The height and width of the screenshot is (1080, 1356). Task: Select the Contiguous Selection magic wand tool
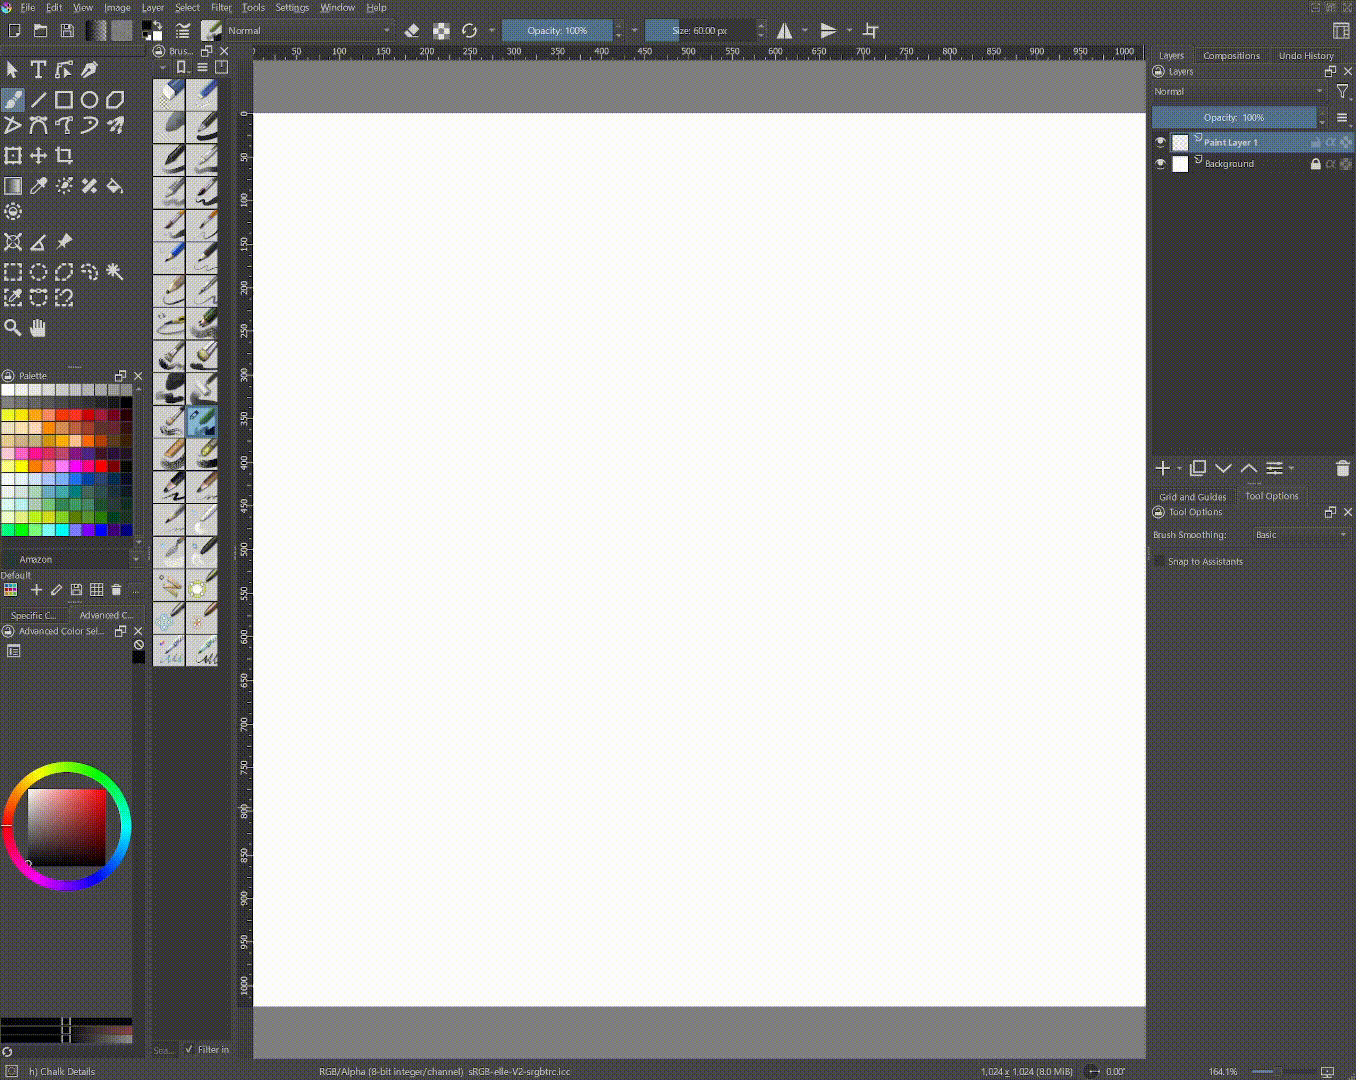click(x=115, y=271)
